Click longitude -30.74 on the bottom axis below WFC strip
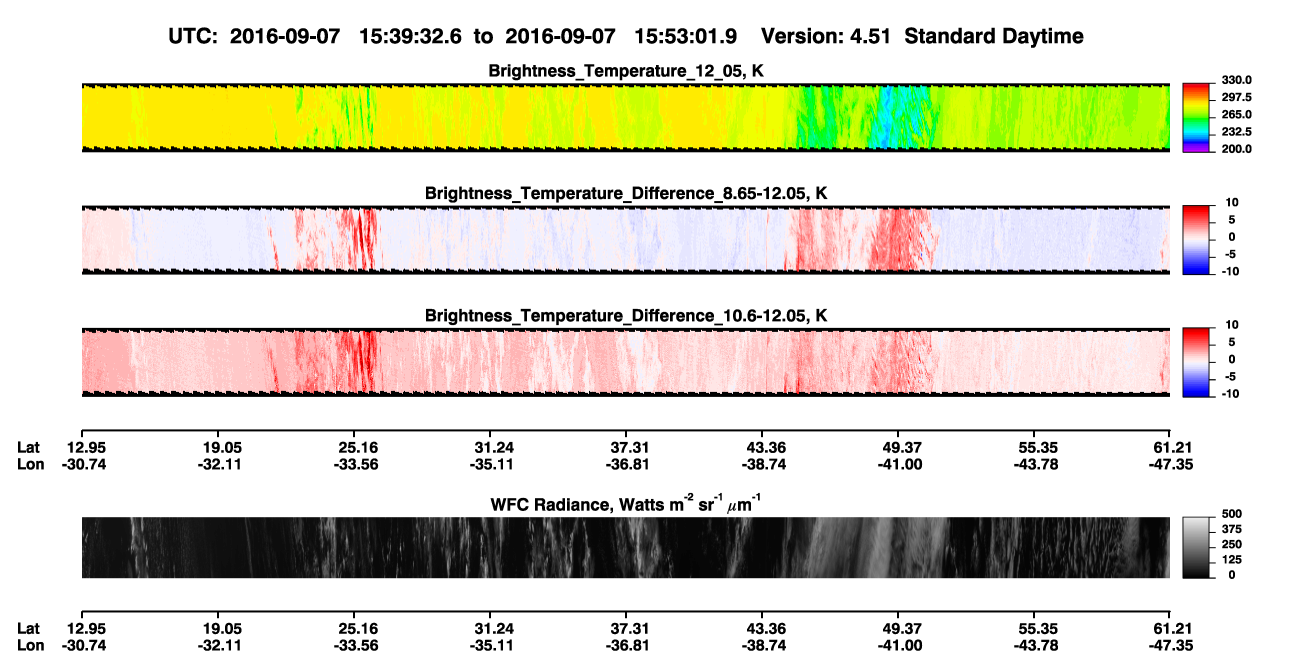Viewport: 1300px width, 667px height. (84, 645)
